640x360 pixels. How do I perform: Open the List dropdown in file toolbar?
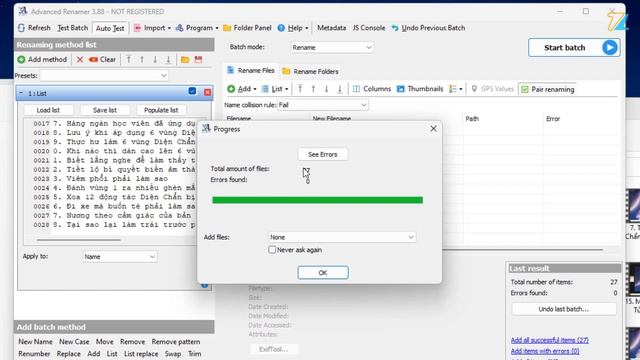[x=275, y=89]
